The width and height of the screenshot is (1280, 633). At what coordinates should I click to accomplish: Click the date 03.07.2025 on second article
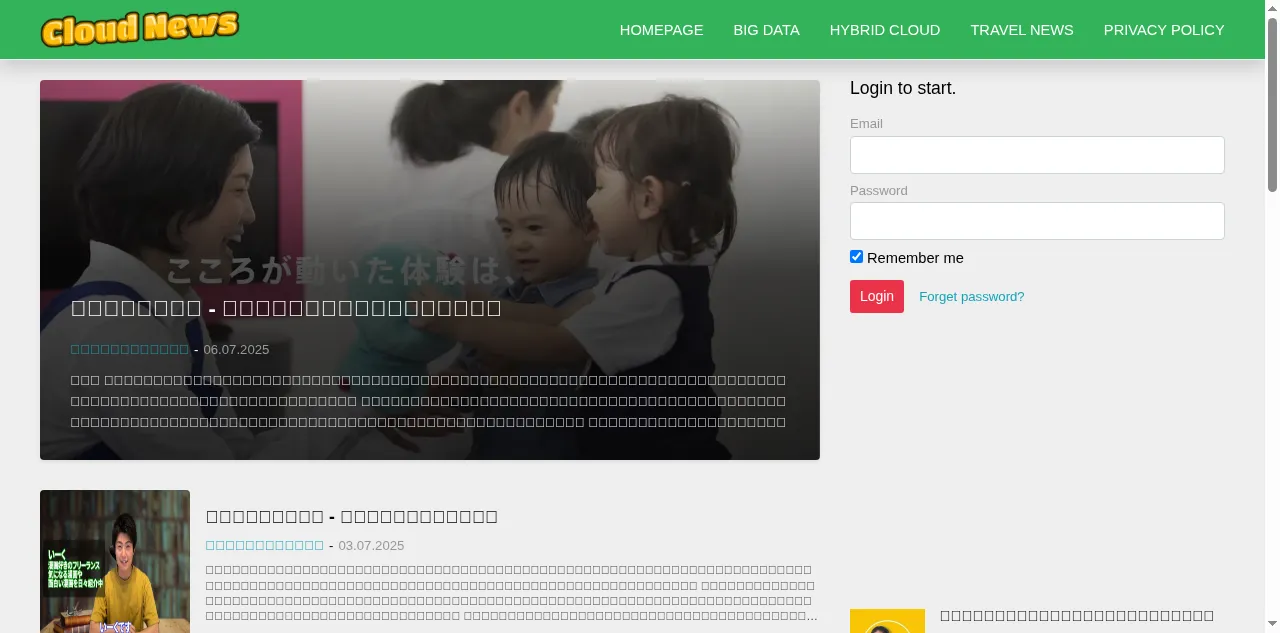tap(371, 545)
